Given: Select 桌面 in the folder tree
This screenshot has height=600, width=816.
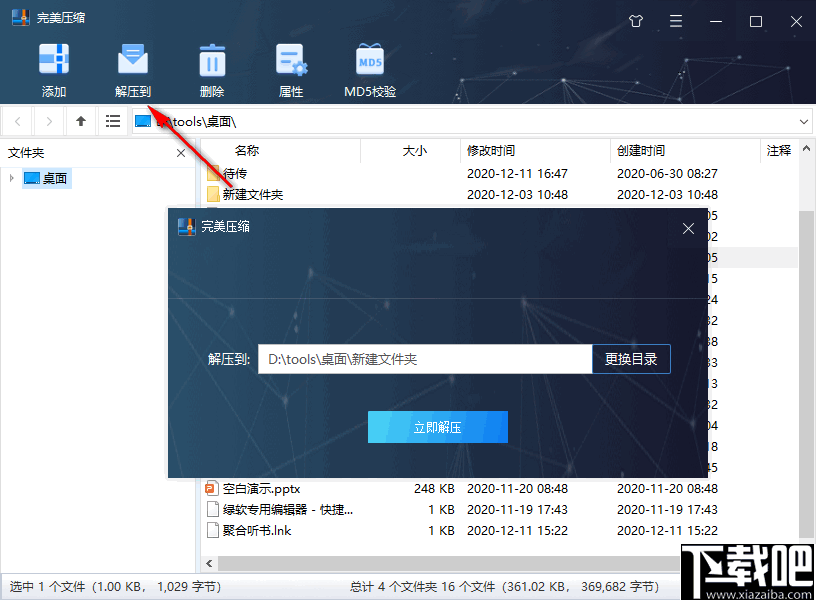Looking at the screenshot, I should (x=46, y=178).
